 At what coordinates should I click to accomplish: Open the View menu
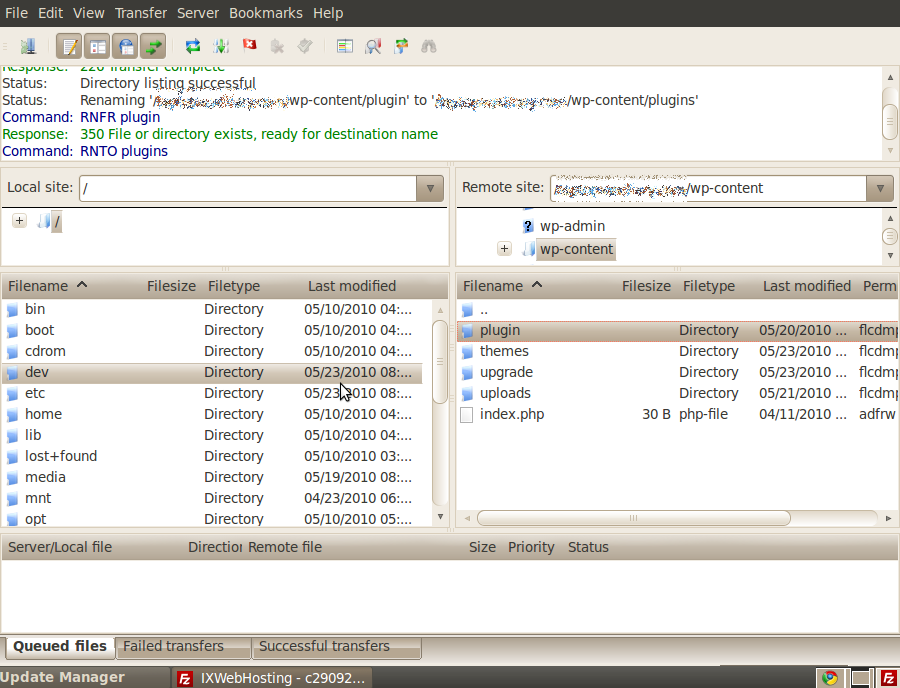pos(89,13)
